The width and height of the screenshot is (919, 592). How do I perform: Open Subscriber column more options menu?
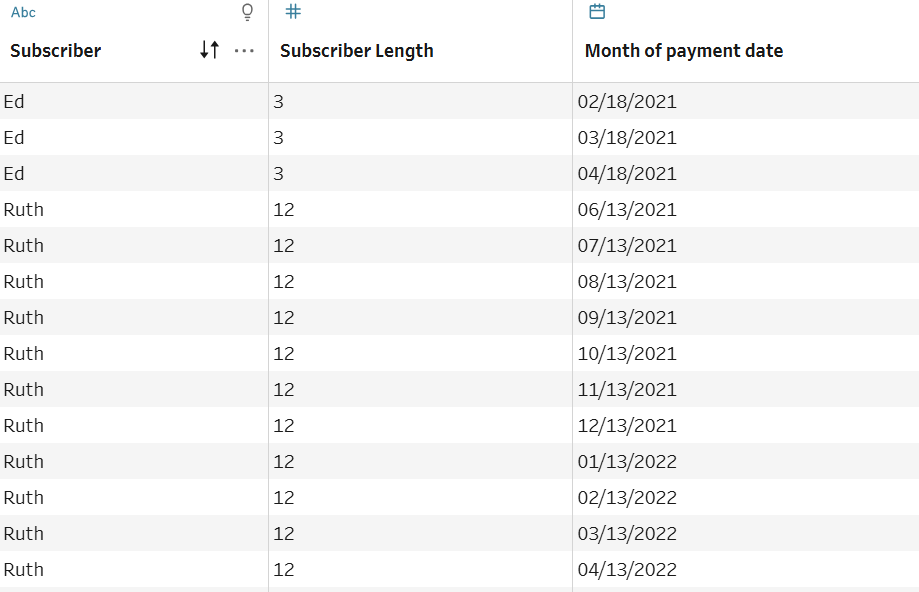(x=244, y=50)
